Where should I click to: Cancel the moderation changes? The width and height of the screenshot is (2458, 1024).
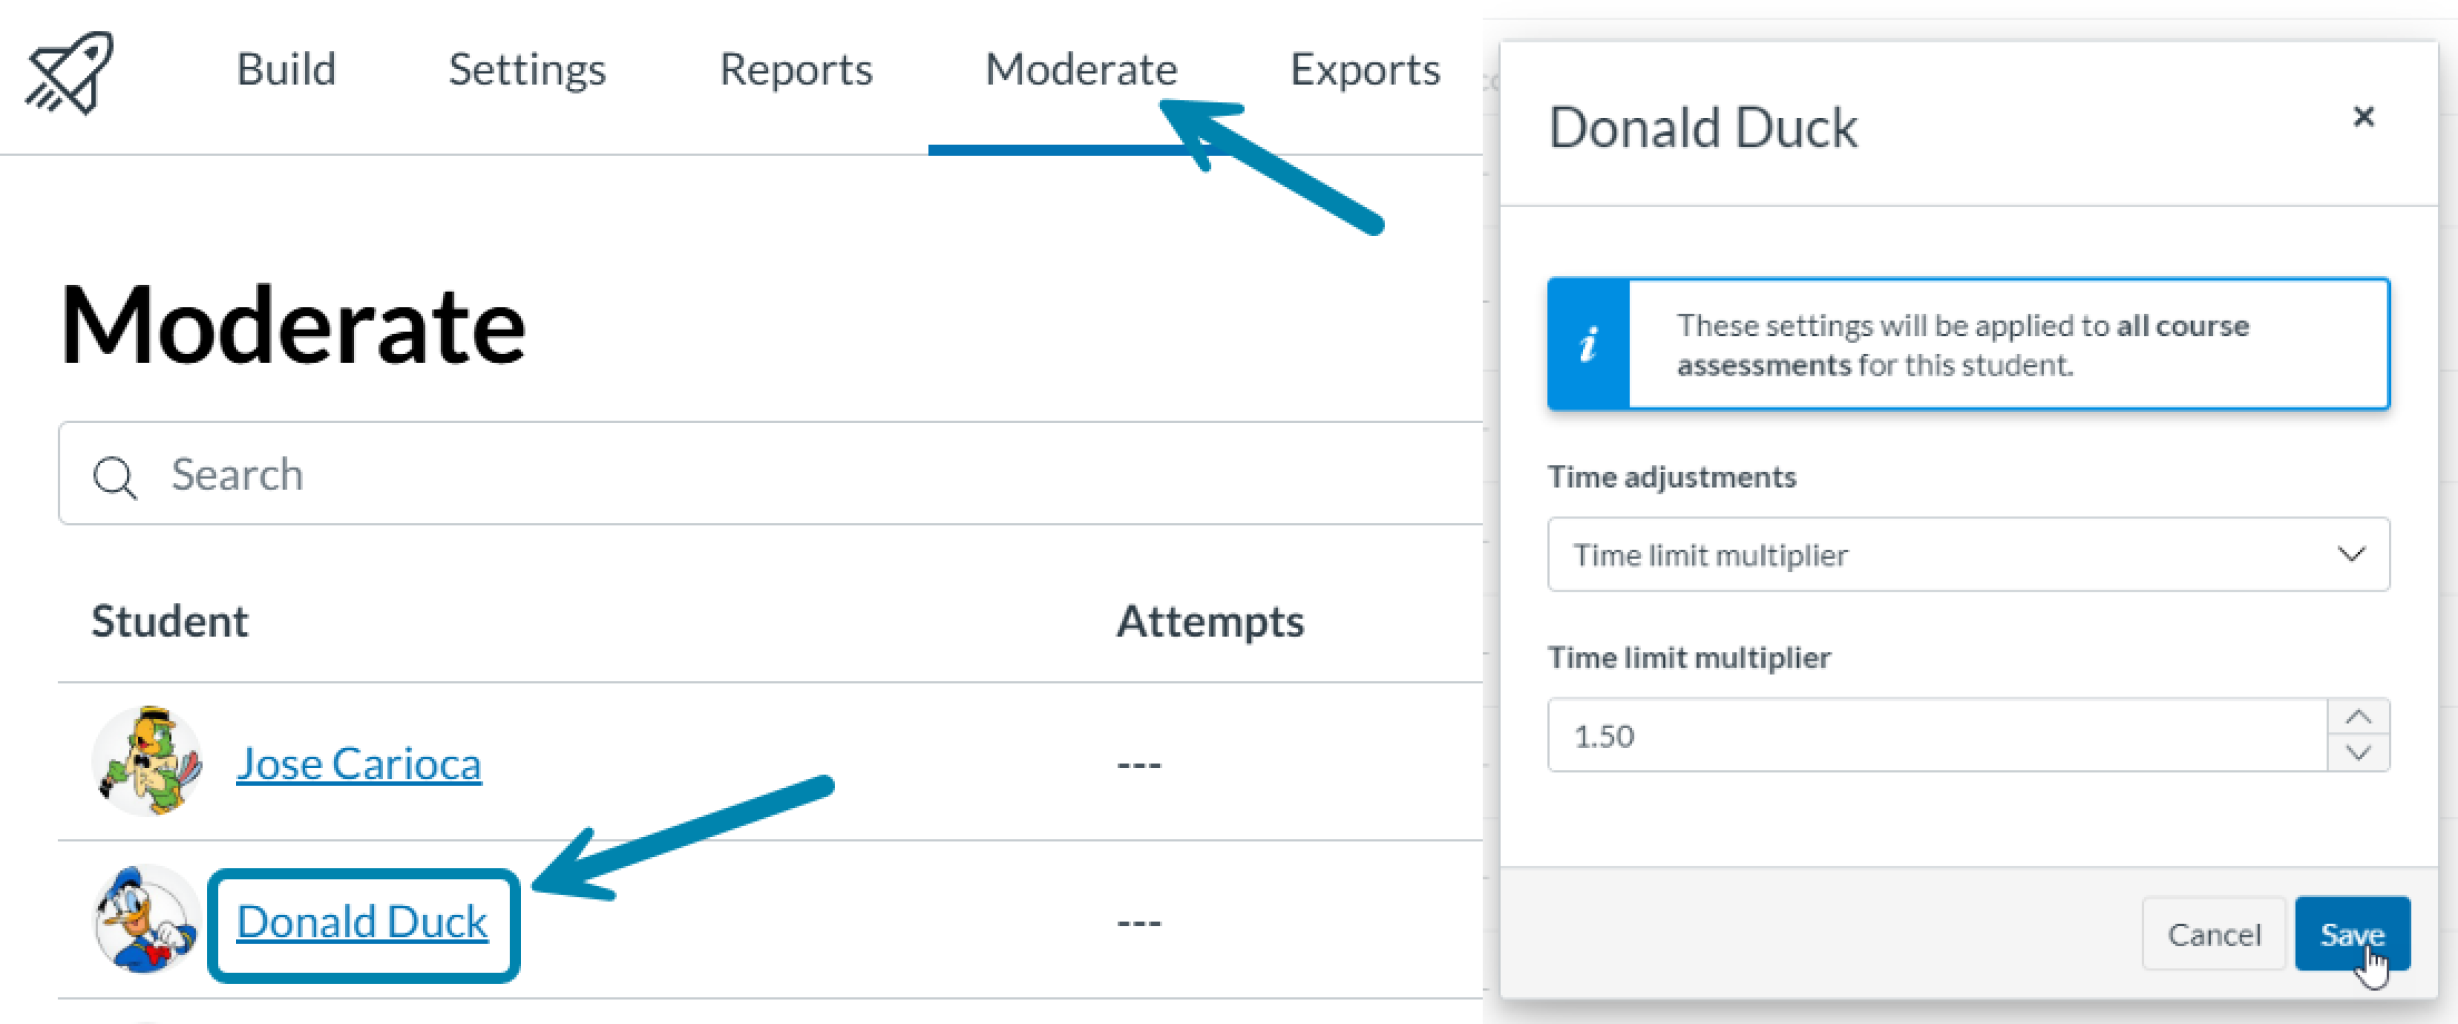[x=2213, y=933]
